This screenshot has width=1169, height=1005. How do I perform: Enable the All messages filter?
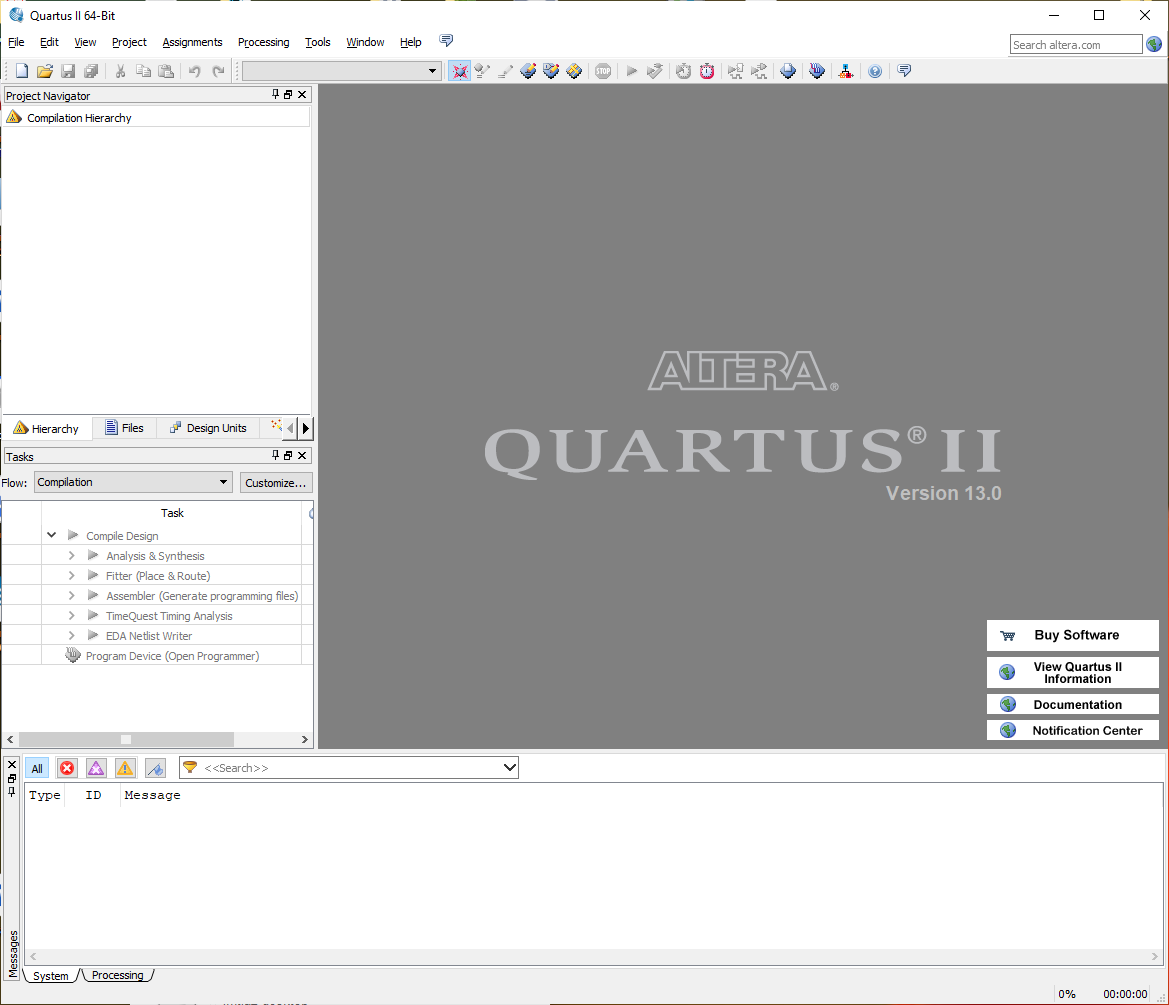(x=37, y=767)
